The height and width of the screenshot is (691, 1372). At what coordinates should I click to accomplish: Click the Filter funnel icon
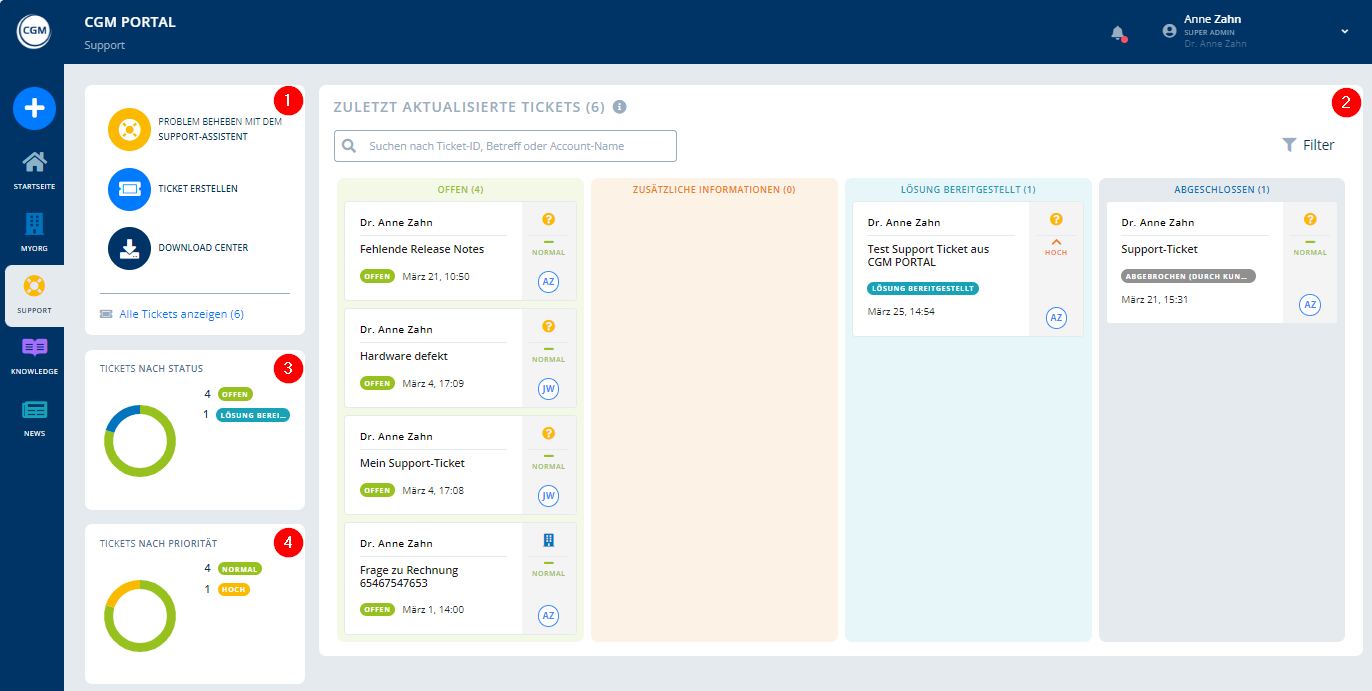[1289, 145]
